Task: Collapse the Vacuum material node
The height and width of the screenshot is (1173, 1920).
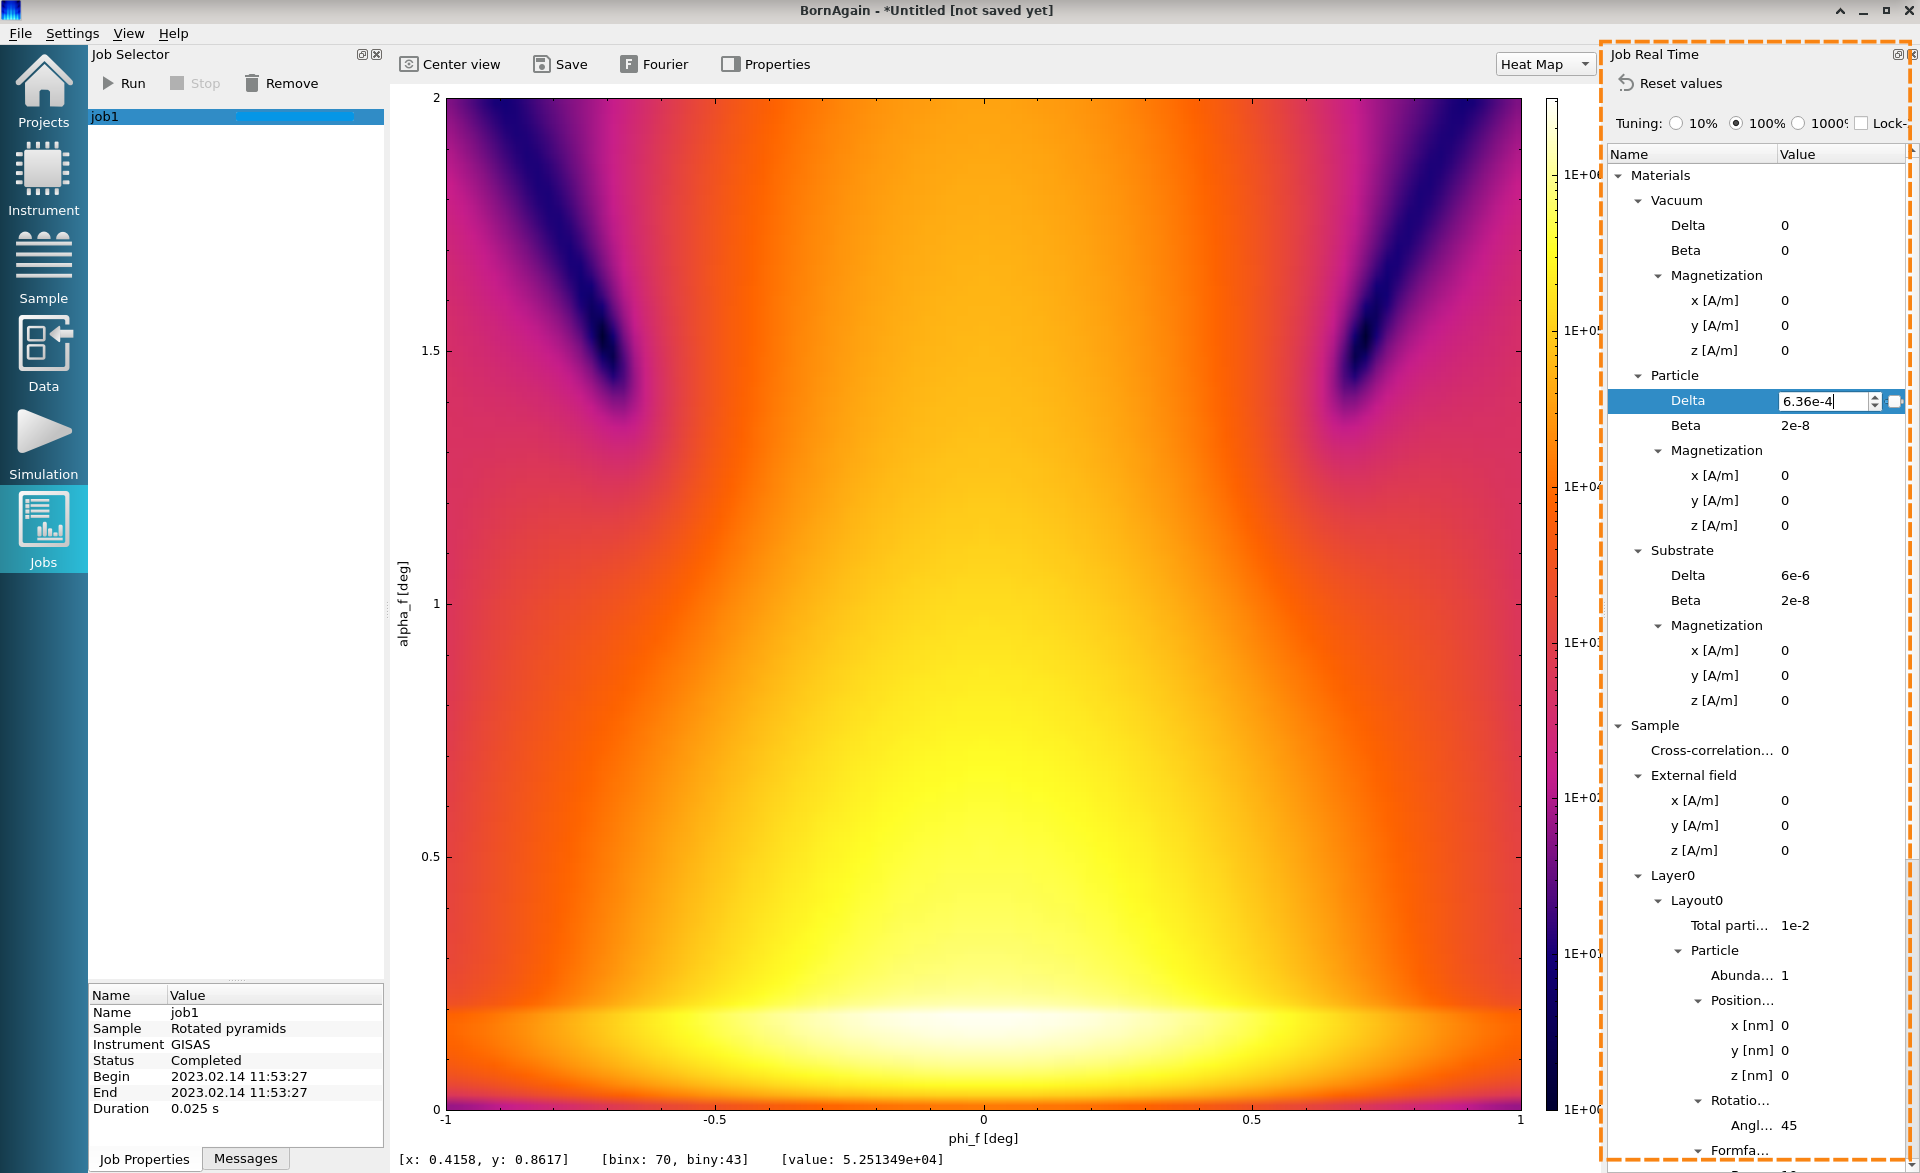Action: coord(1638,201)
